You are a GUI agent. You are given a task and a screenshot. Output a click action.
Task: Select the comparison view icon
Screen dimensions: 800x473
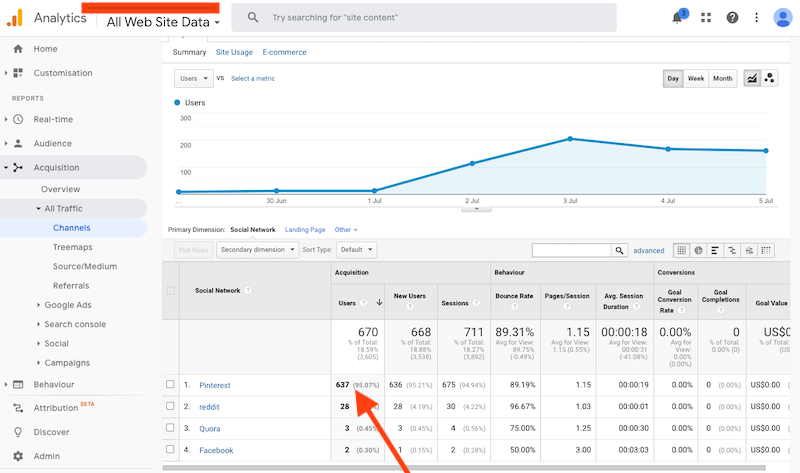pos(732,250)
